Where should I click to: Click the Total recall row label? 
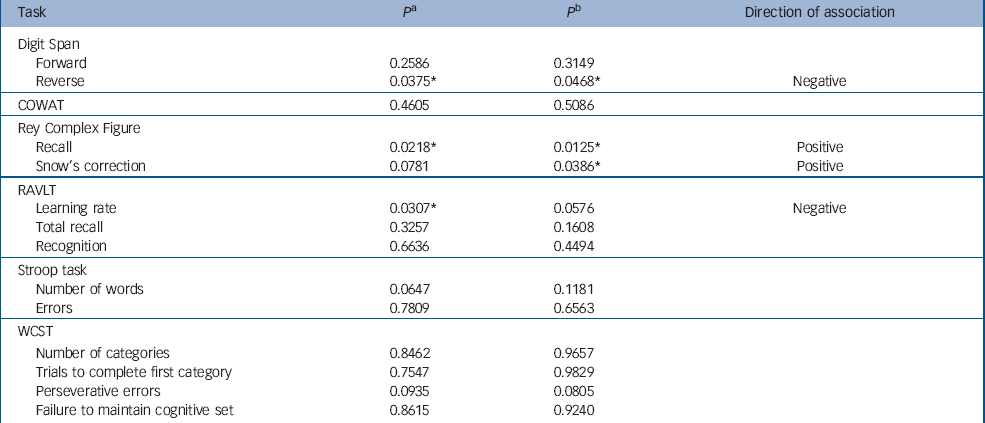[x=72, y=226]
